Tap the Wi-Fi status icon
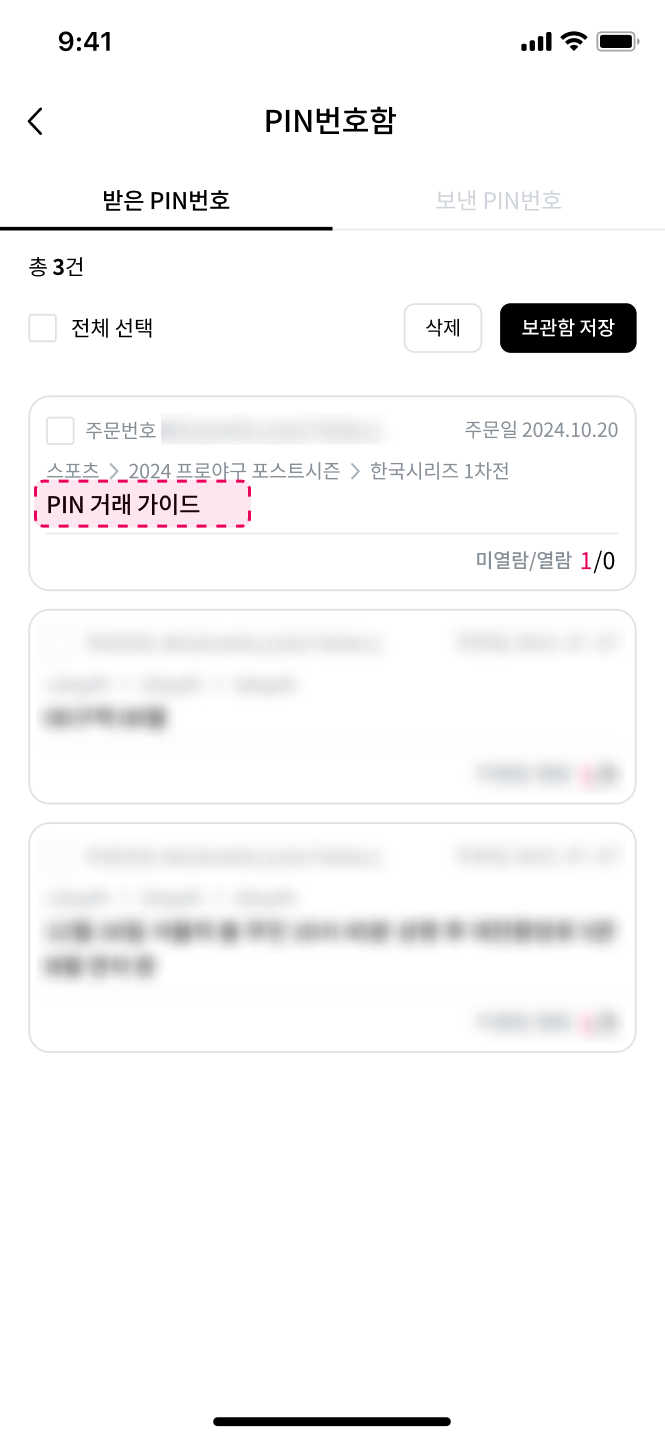 coord(573,41)
